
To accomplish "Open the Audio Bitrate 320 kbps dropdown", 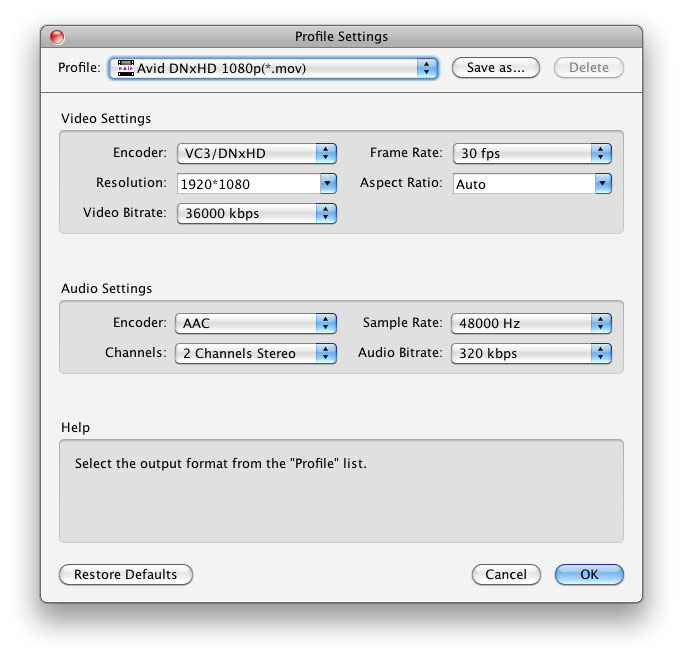I will click(531, 353).
